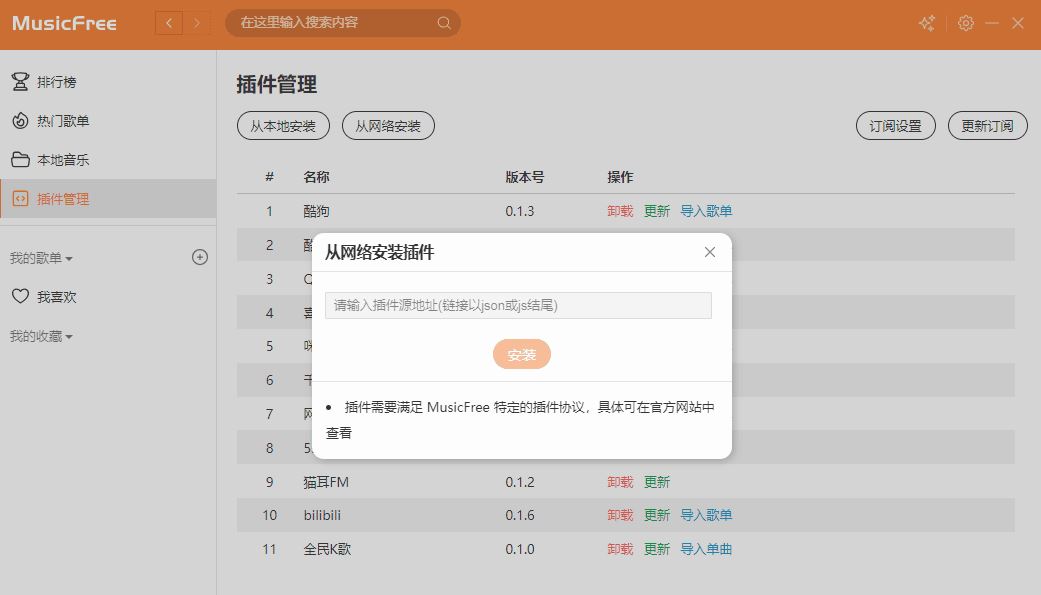Click the theme sparkle icon in titlebar
This screenshot has height=595, width=1041.
point(925,22)
